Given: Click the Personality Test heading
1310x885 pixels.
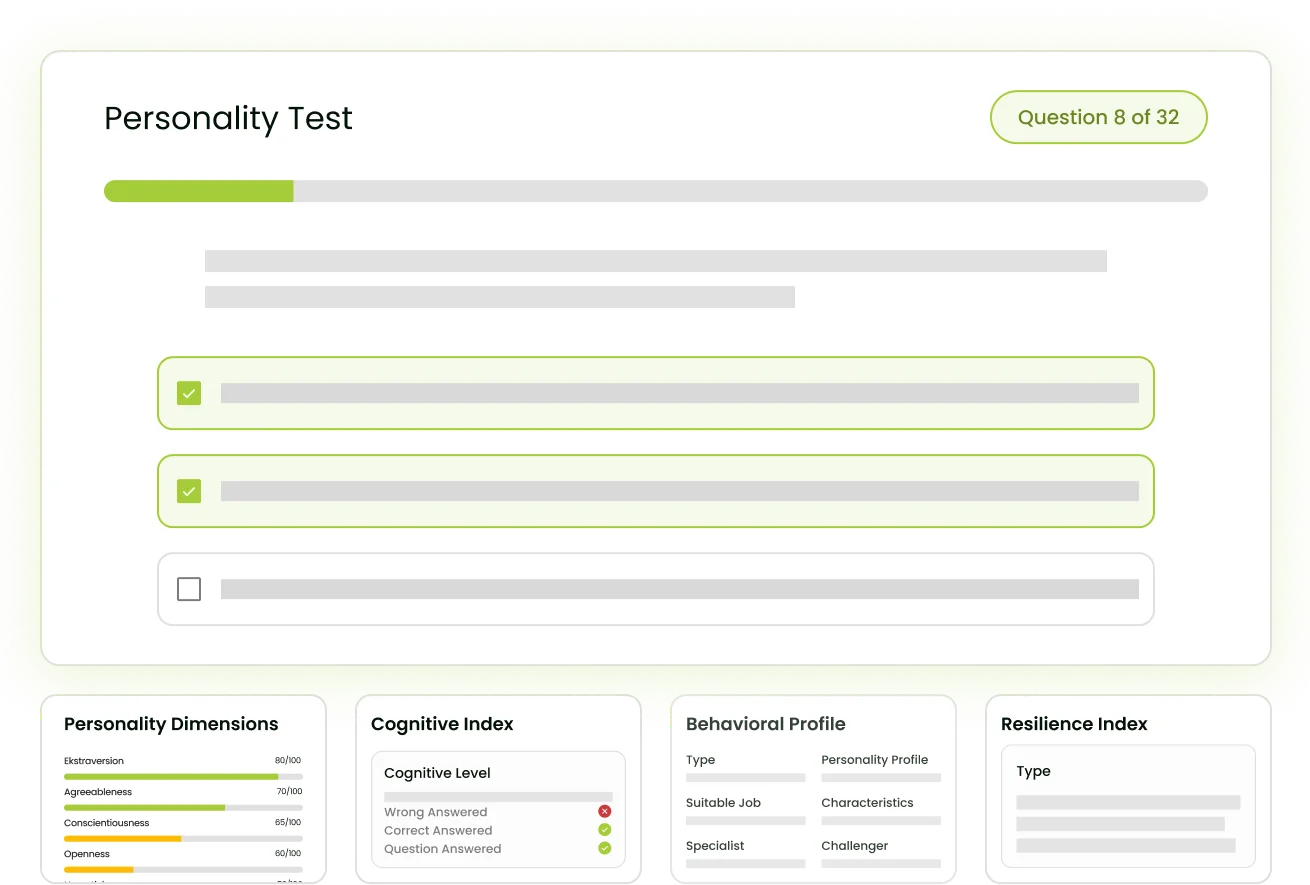Looking at the screenshot, I should coord(228,118).
